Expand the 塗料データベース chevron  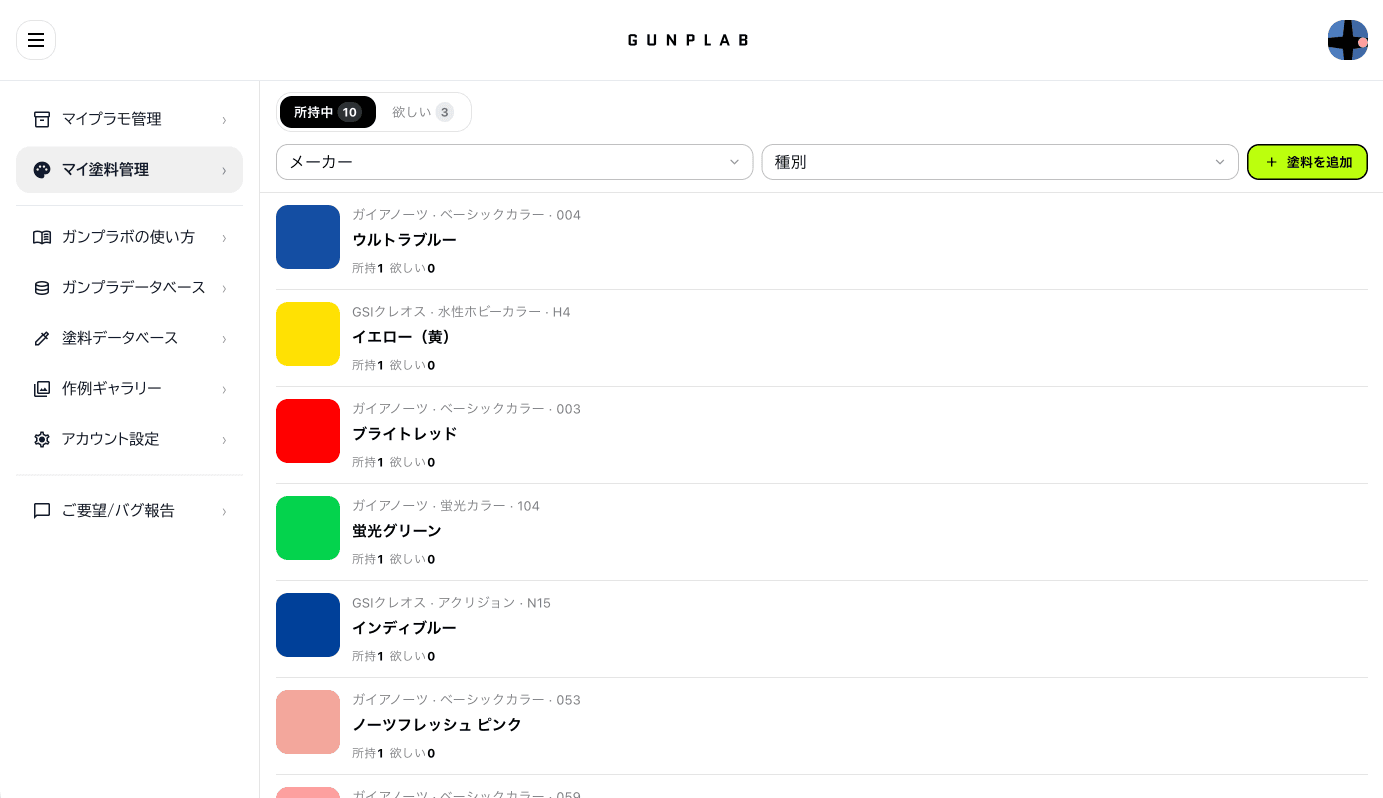(x=224, y=339)
